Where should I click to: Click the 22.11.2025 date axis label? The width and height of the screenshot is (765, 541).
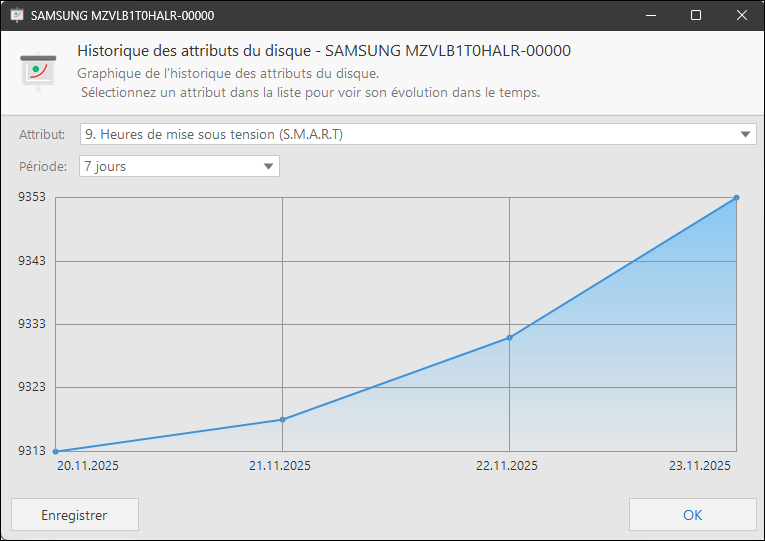(506, 466)
